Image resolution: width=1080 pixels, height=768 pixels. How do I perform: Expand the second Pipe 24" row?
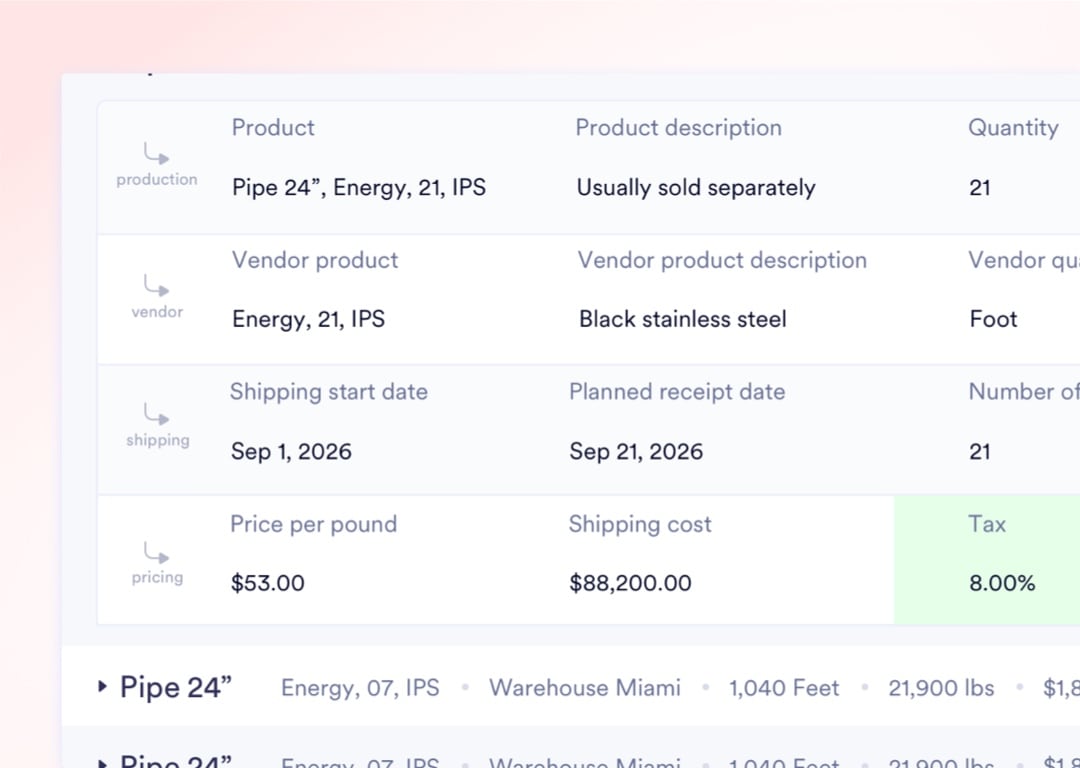pyautogui.click(x=103, y=760)
